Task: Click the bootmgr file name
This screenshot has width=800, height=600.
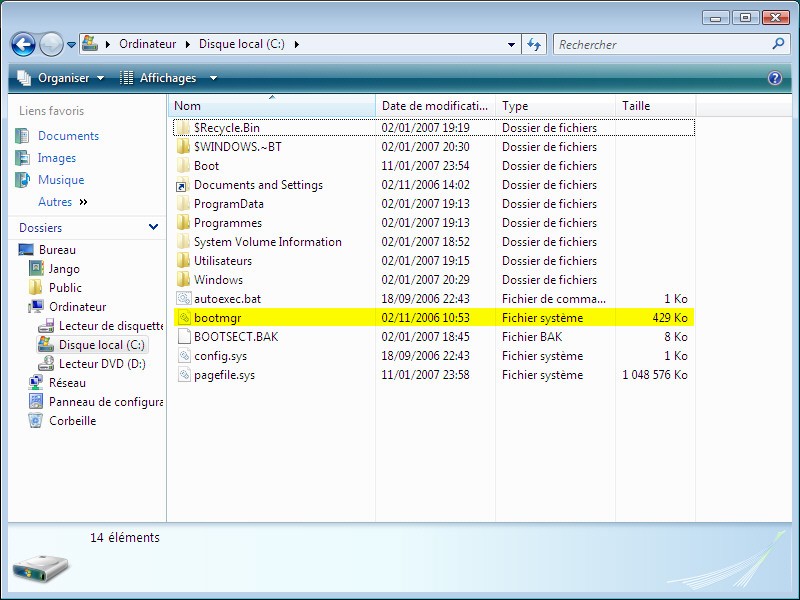Action: (x=218, y=318)
